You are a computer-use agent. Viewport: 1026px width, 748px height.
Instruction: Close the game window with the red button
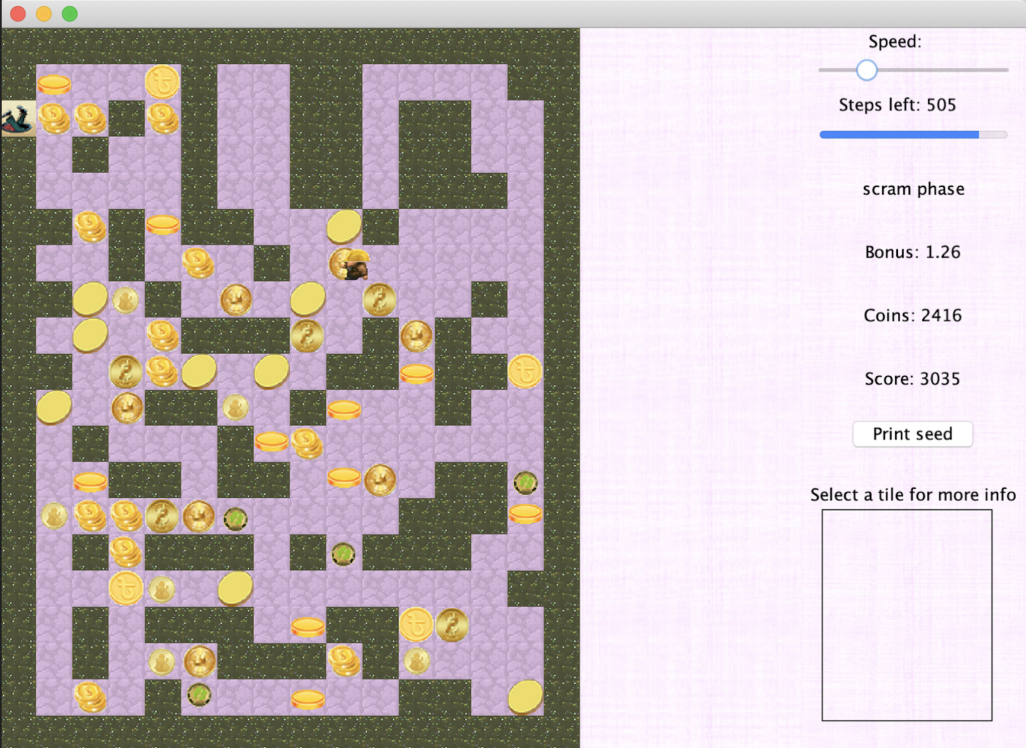[x=17, y=14]
